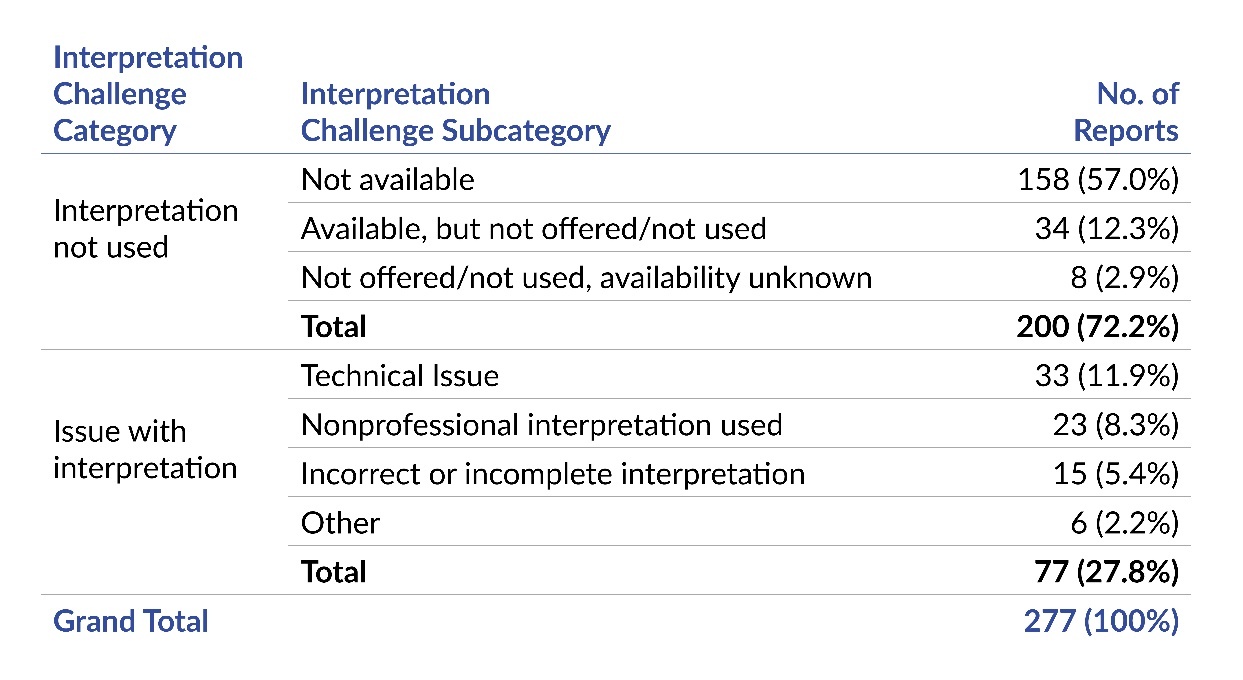Click "Not offered/not used, availability unknown"
1243x680 pixels.
point(586,277)
